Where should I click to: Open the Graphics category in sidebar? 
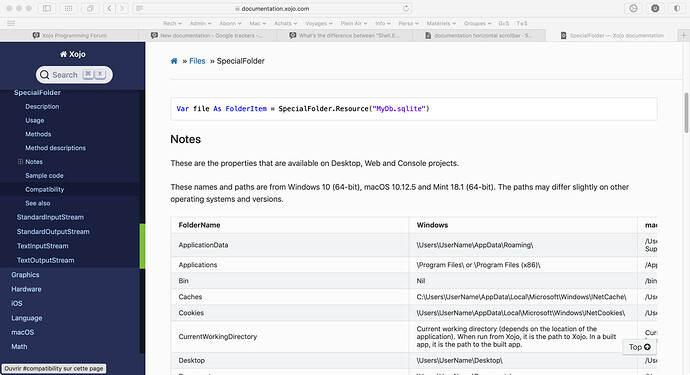click(25, 275)
